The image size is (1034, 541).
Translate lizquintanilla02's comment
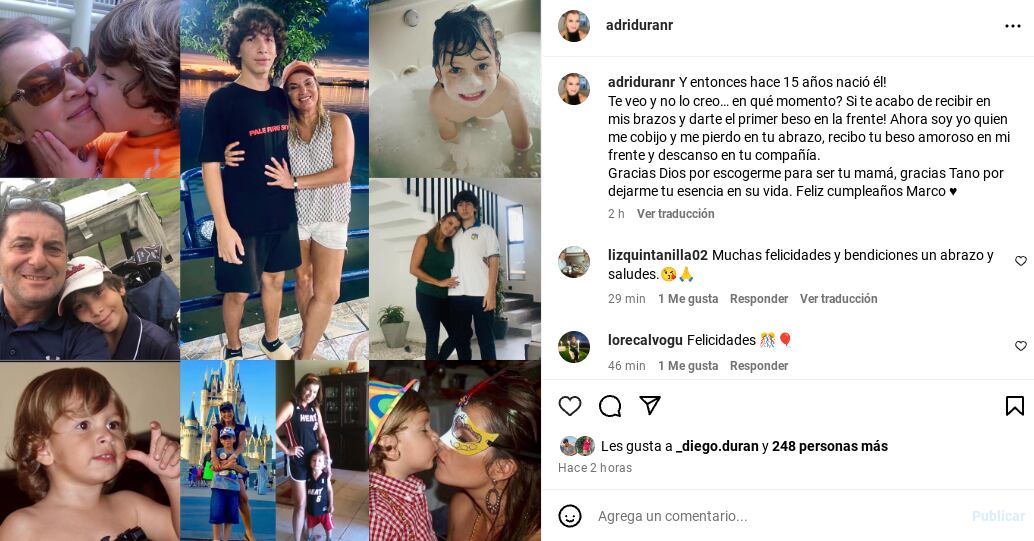(x=838, y=299)
